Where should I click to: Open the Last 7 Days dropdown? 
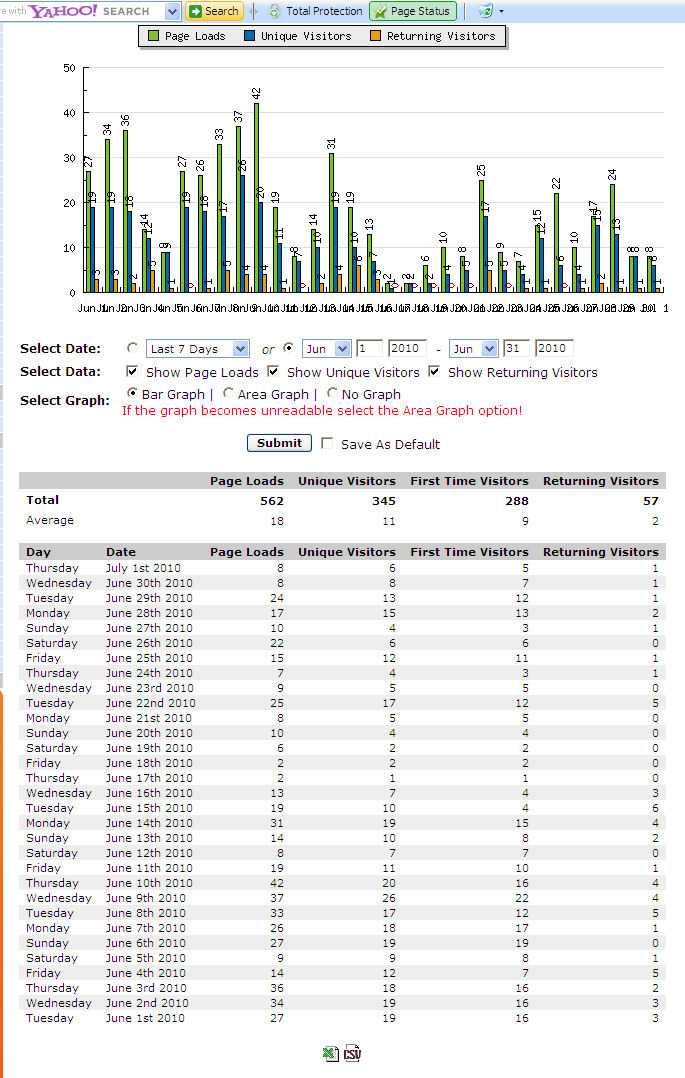[x=197, y=349]
